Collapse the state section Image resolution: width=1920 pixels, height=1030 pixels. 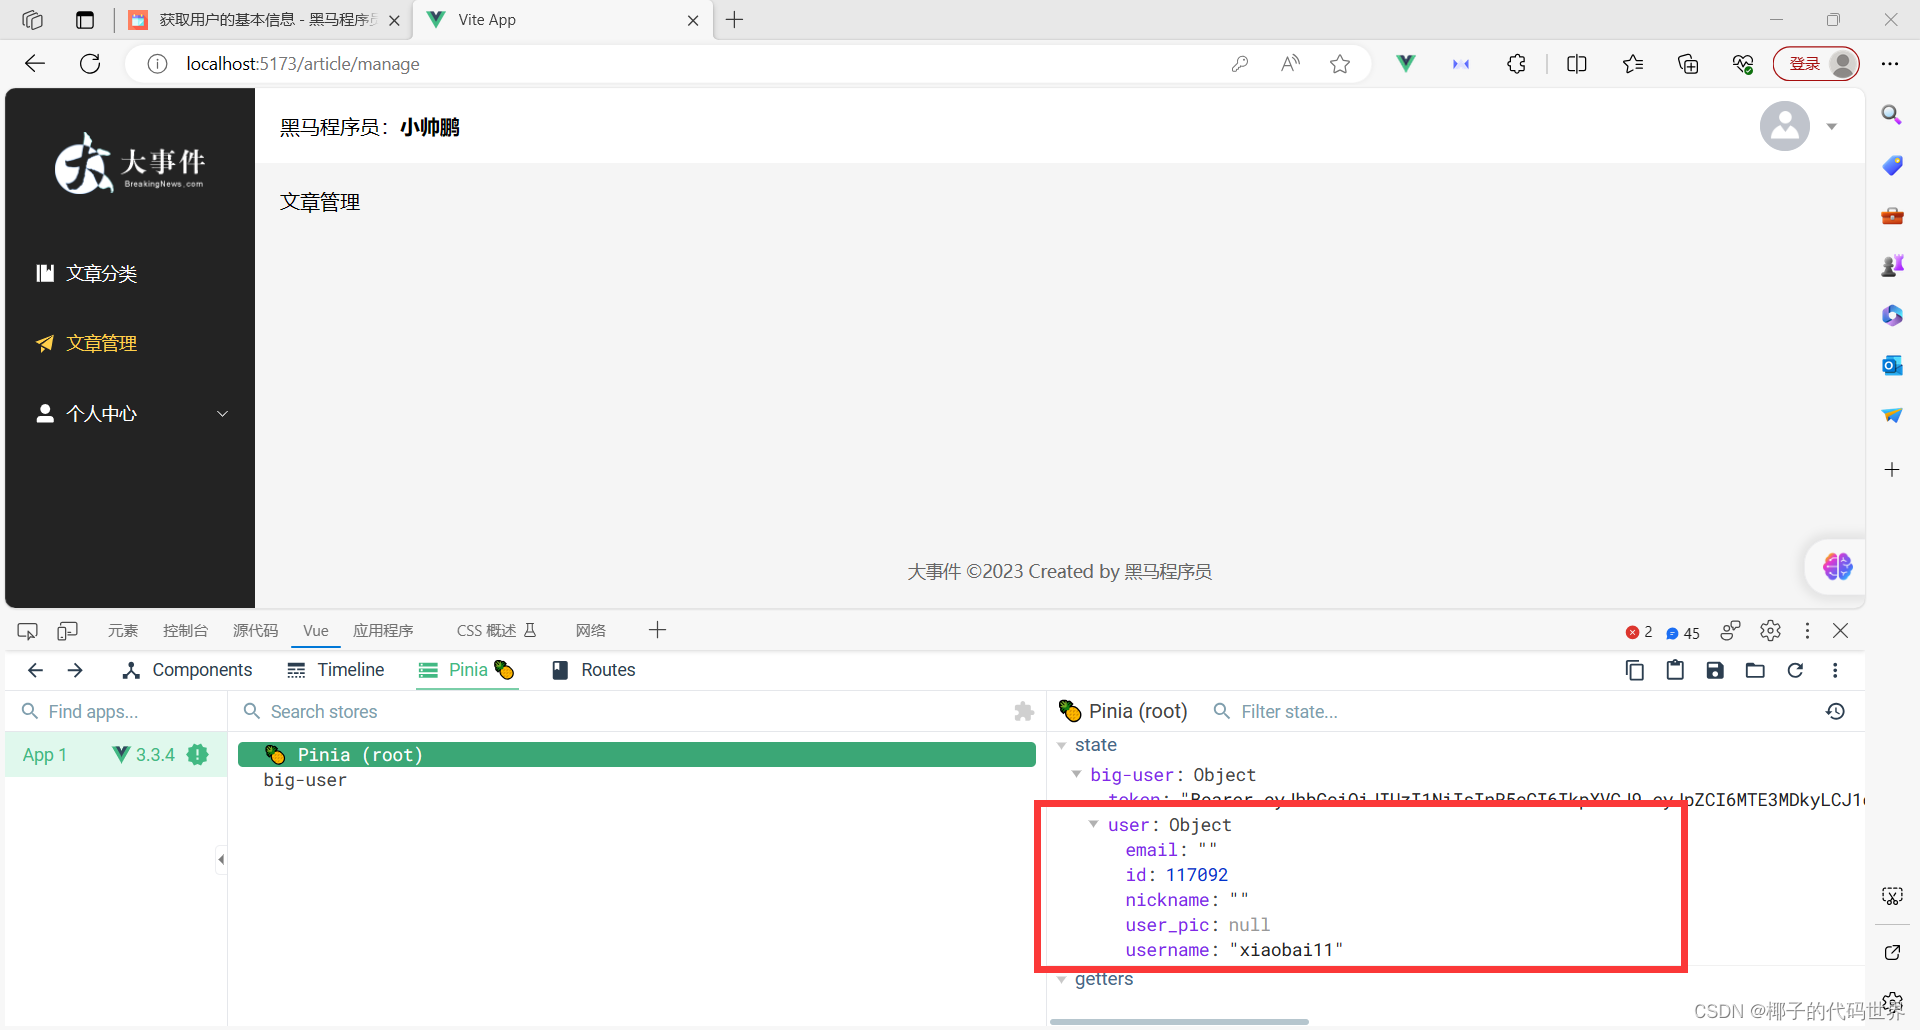pyautogui.click(x=1061, y=745)
